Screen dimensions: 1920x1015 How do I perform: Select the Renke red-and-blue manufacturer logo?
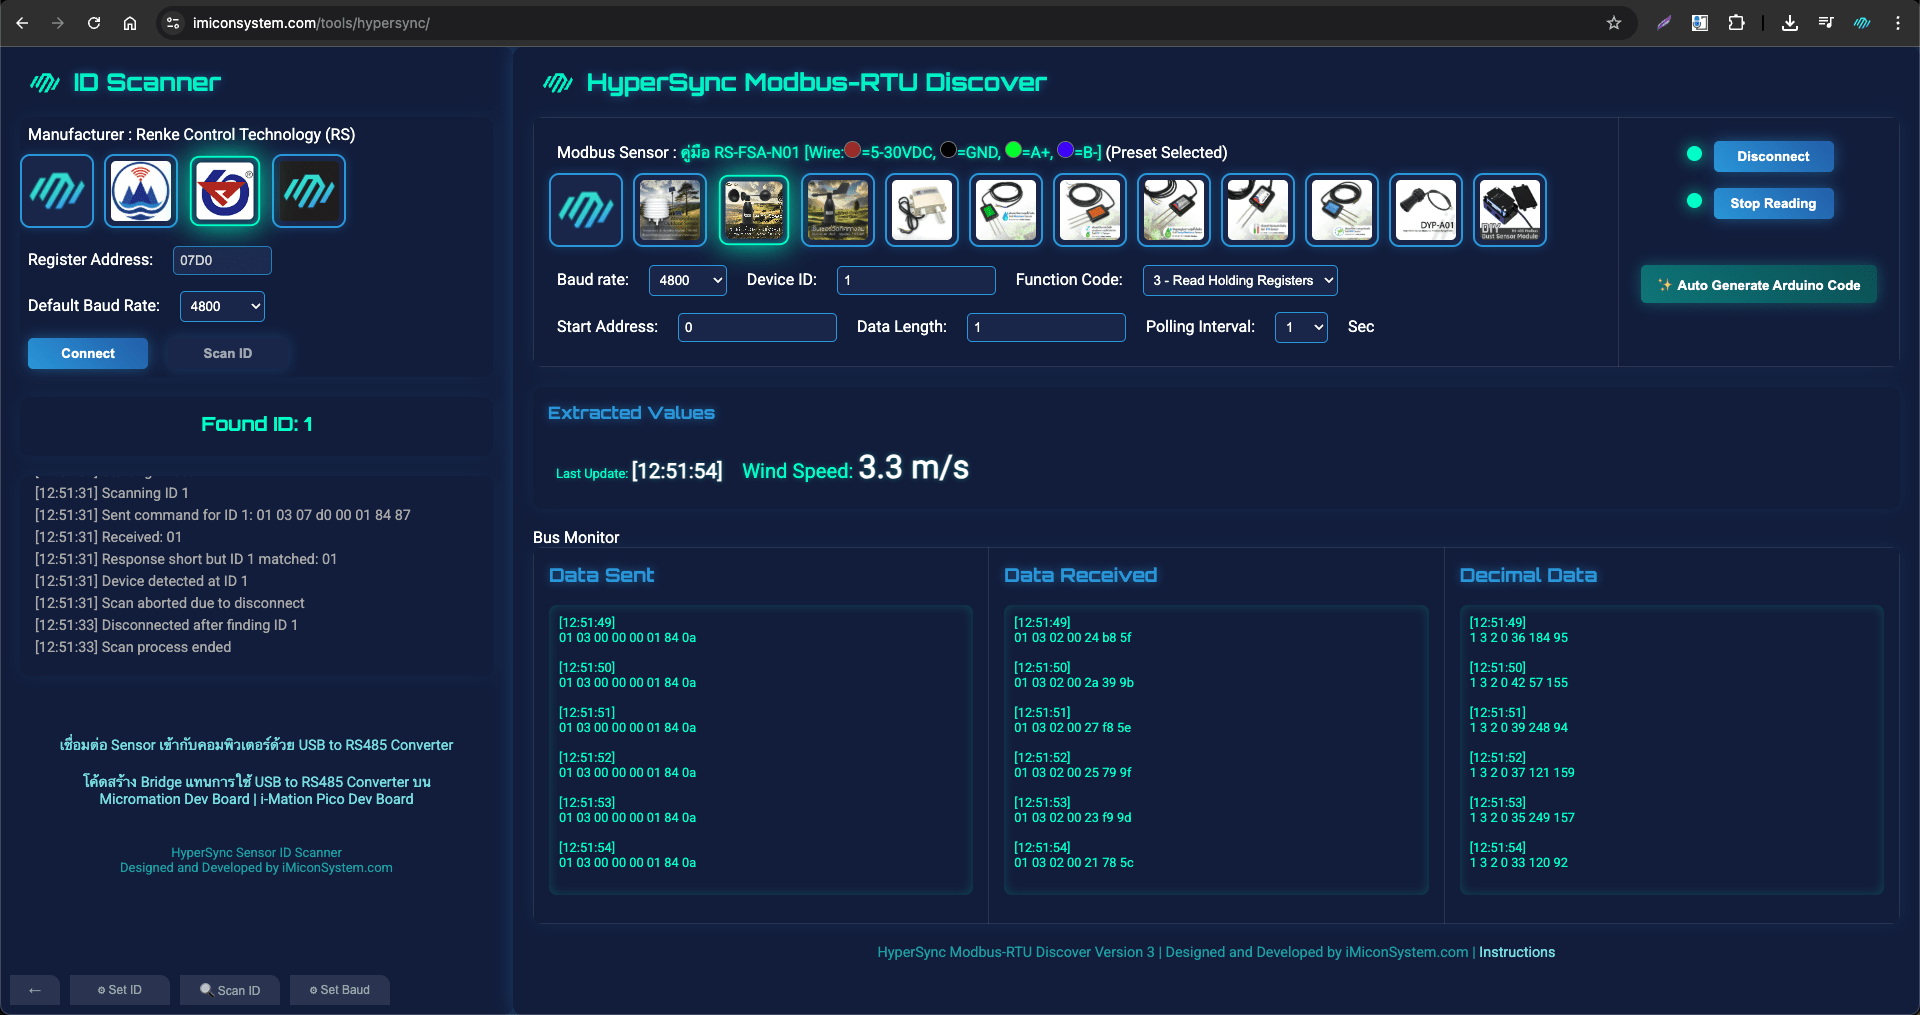click(225, 191)
